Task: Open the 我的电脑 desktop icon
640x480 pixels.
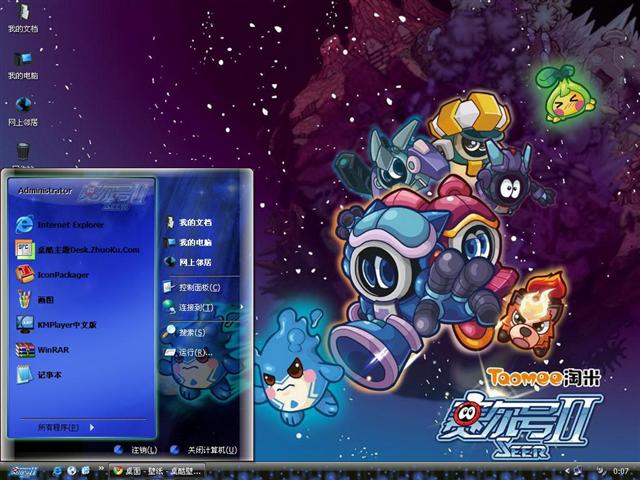Action: [23, 65]
